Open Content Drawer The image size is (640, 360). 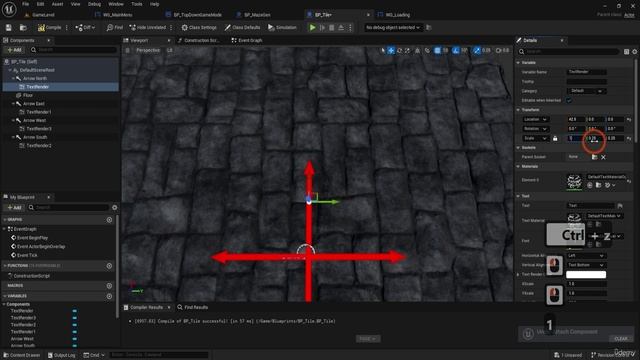pyautogui.click(x=22, y=355)
